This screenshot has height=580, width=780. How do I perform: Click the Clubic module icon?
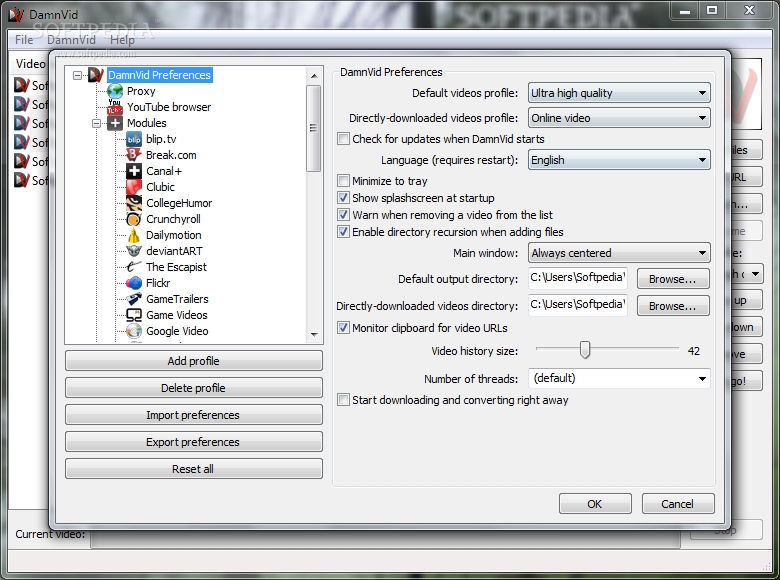(x=134, y=187)
